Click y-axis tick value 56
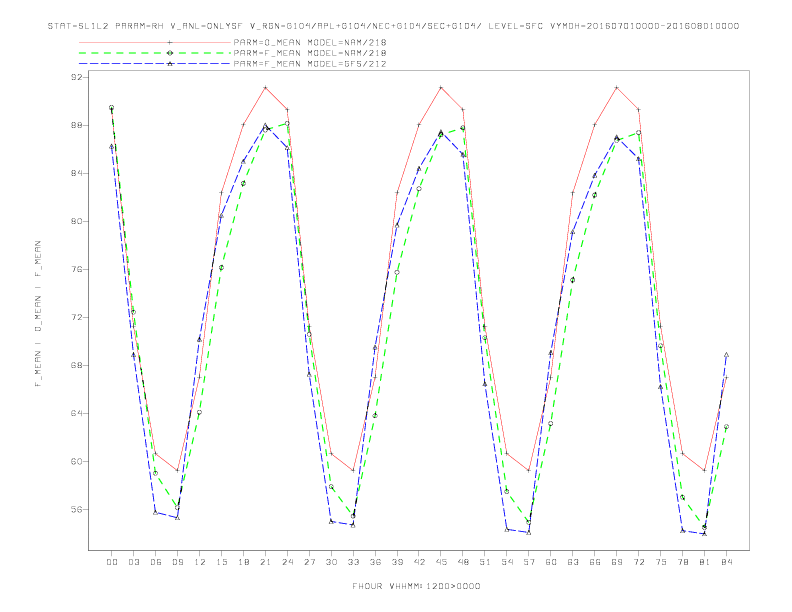The width and height of the screenshot is (792, 612). click(79, 509)
